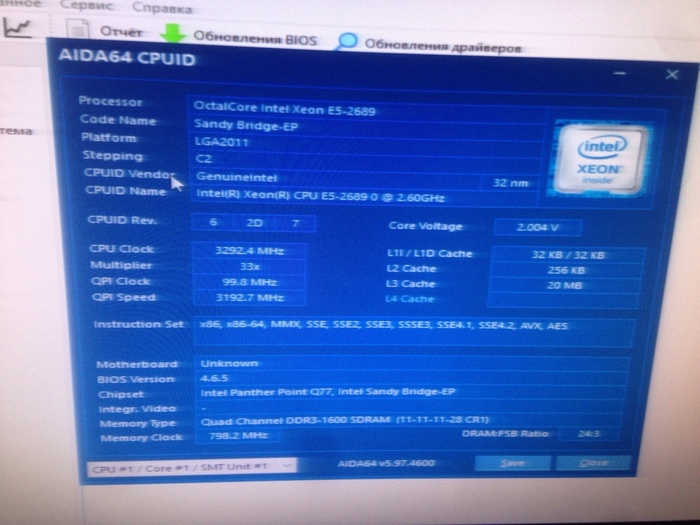Click the 20 MB L3 Cache value
Screen dimensions: 700x525
565,285
